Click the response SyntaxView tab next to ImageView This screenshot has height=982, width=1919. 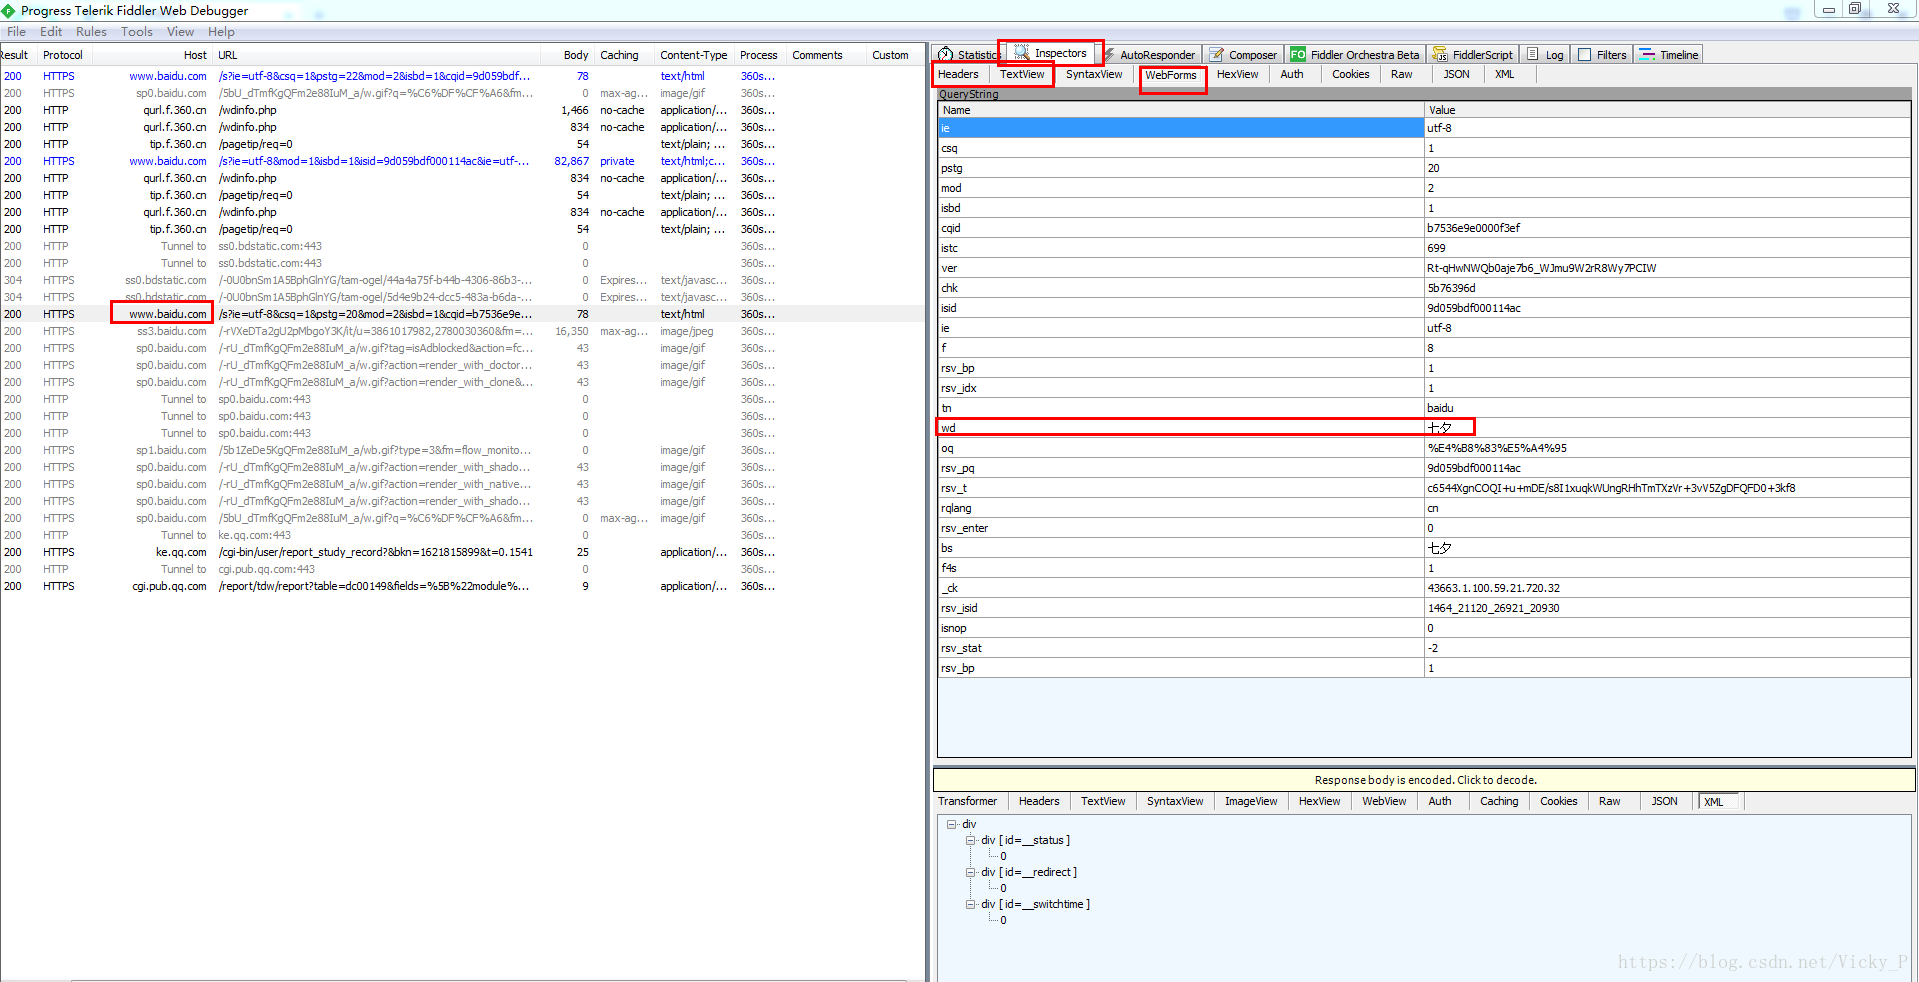click(x=1175, y=801)
